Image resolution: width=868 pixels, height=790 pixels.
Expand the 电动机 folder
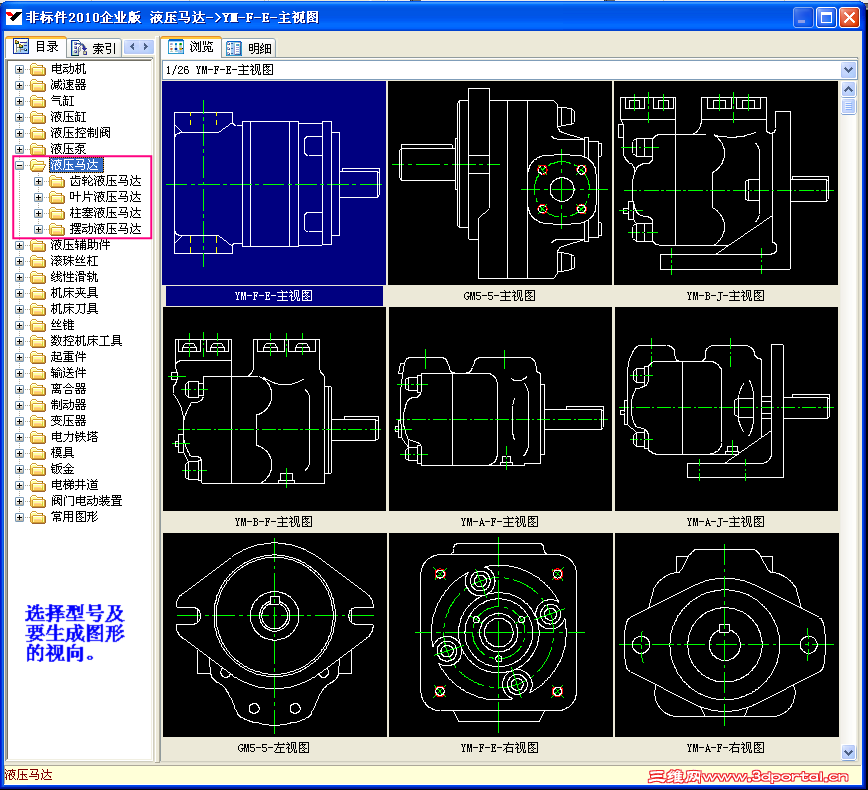click(19, 69)
